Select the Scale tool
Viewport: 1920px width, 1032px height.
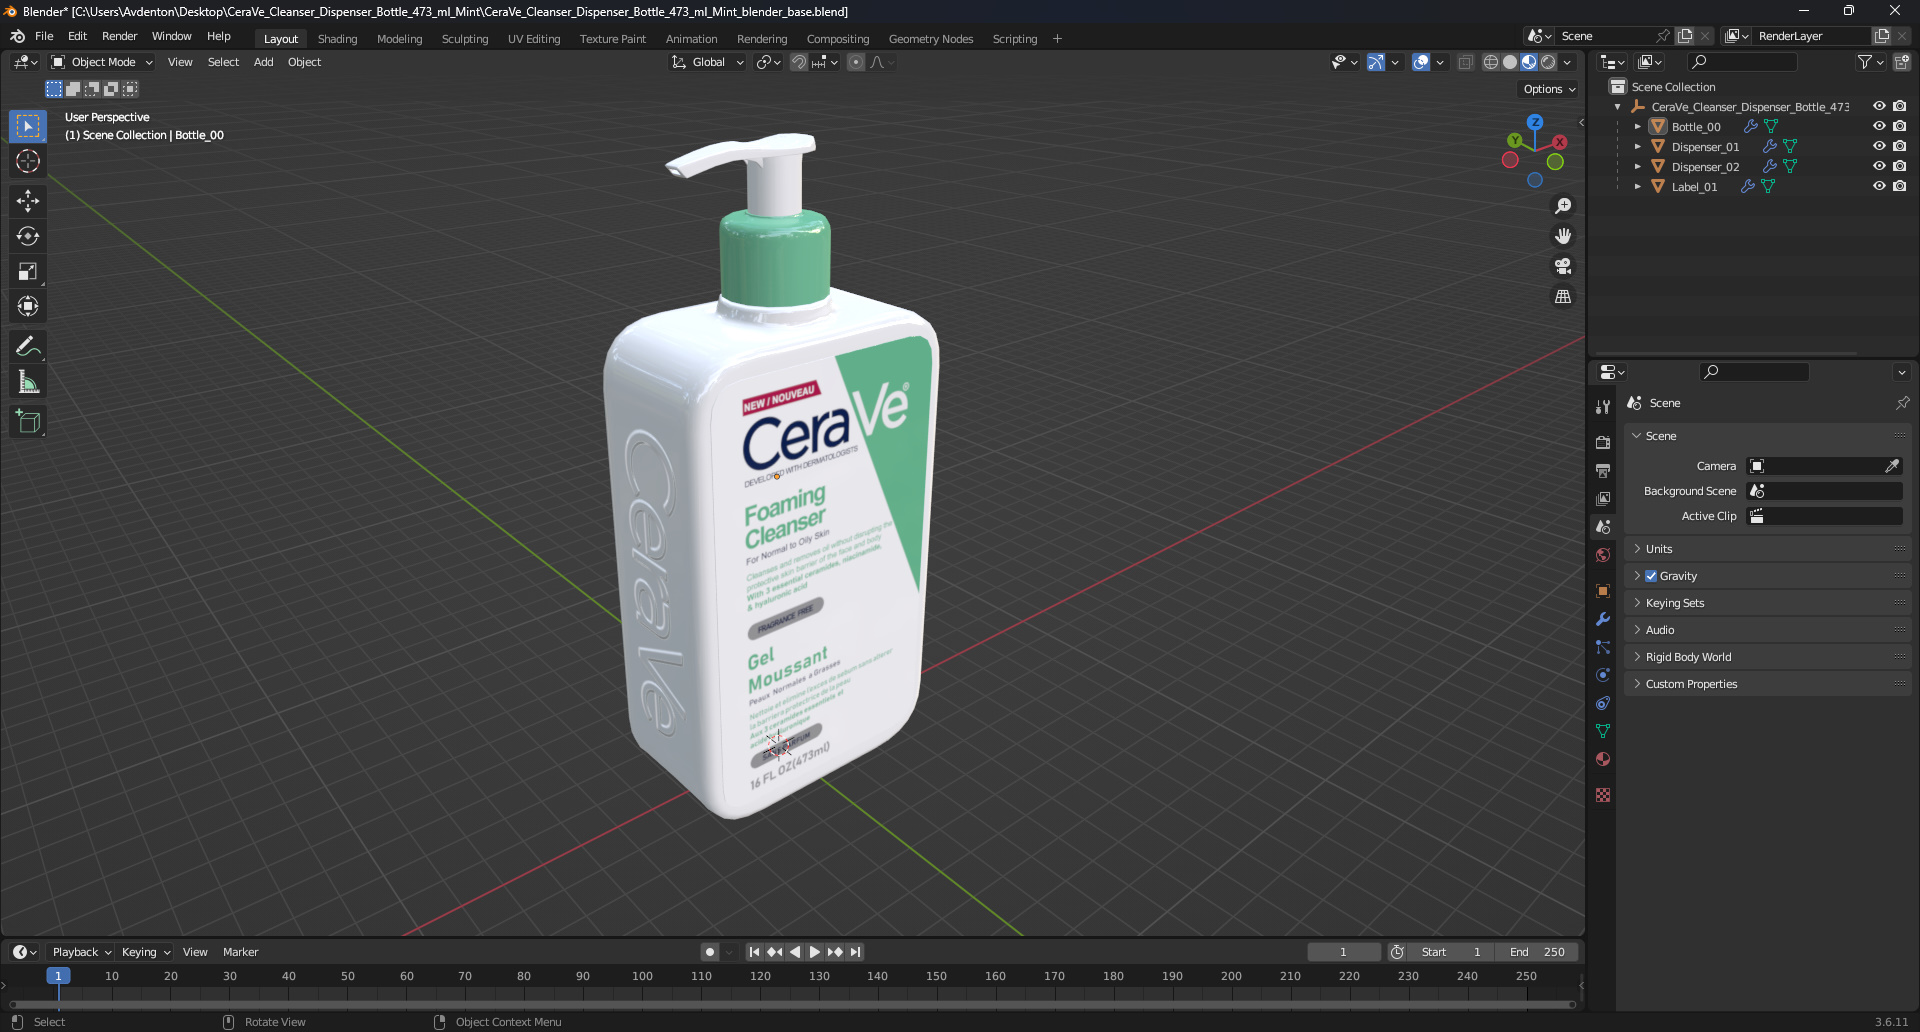point(28,271)
